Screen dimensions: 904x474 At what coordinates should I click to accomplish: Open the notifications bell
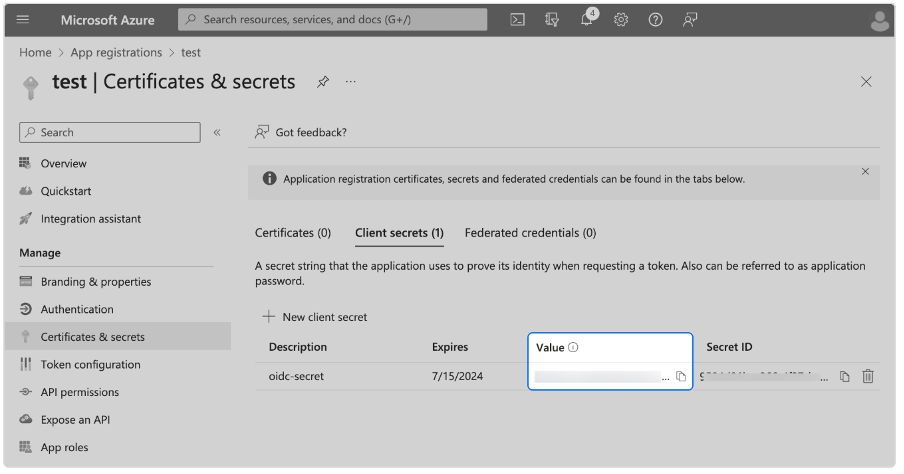(x=587, y=20)
